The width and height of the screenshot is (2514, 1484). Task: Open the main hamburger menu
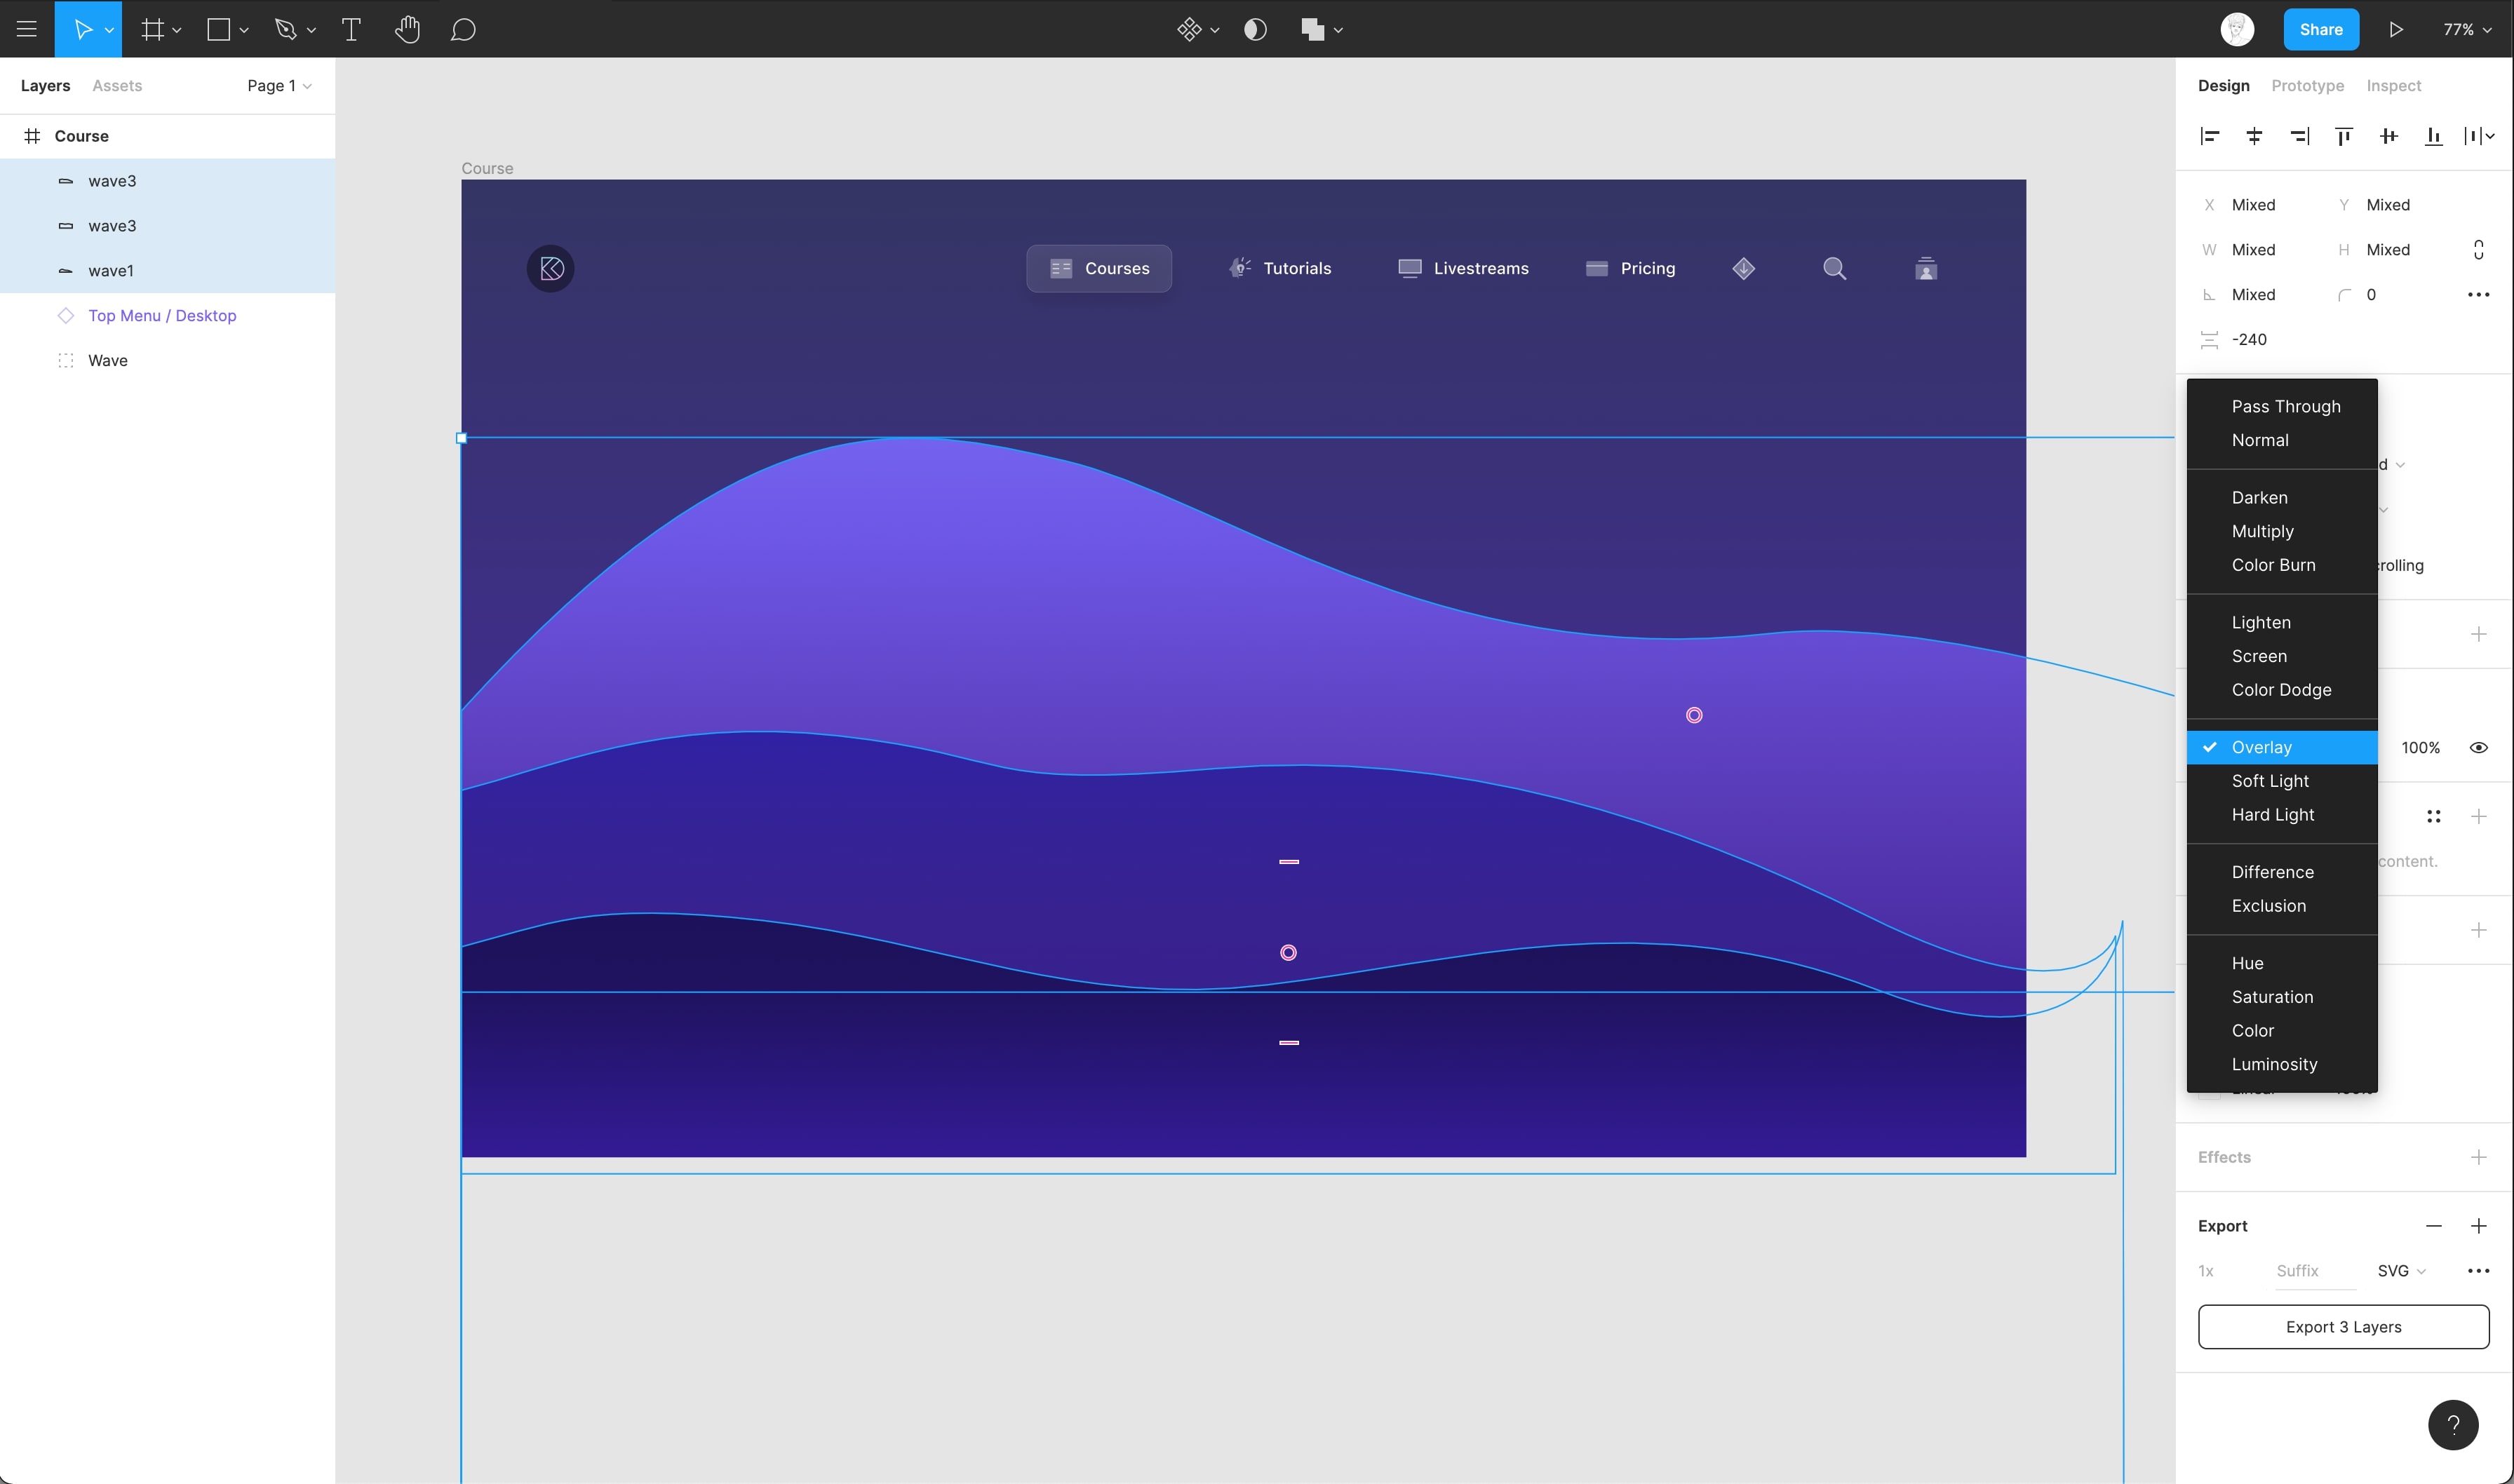click(x=27, y=29)
